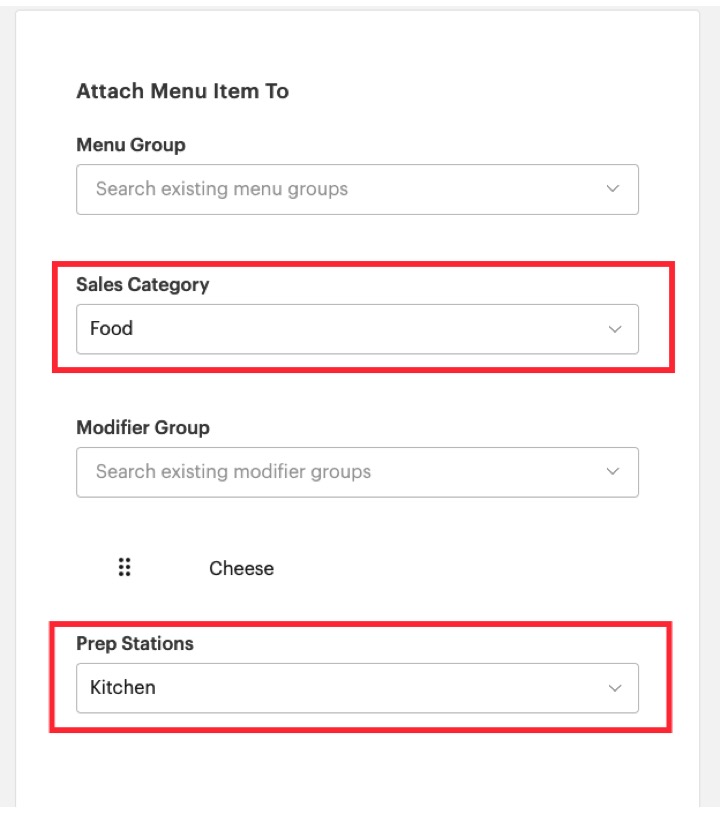The width and height of the screenshot is (720, 813).
Task: Click the drag handle beside Cheese
Action: coord(125,568)
